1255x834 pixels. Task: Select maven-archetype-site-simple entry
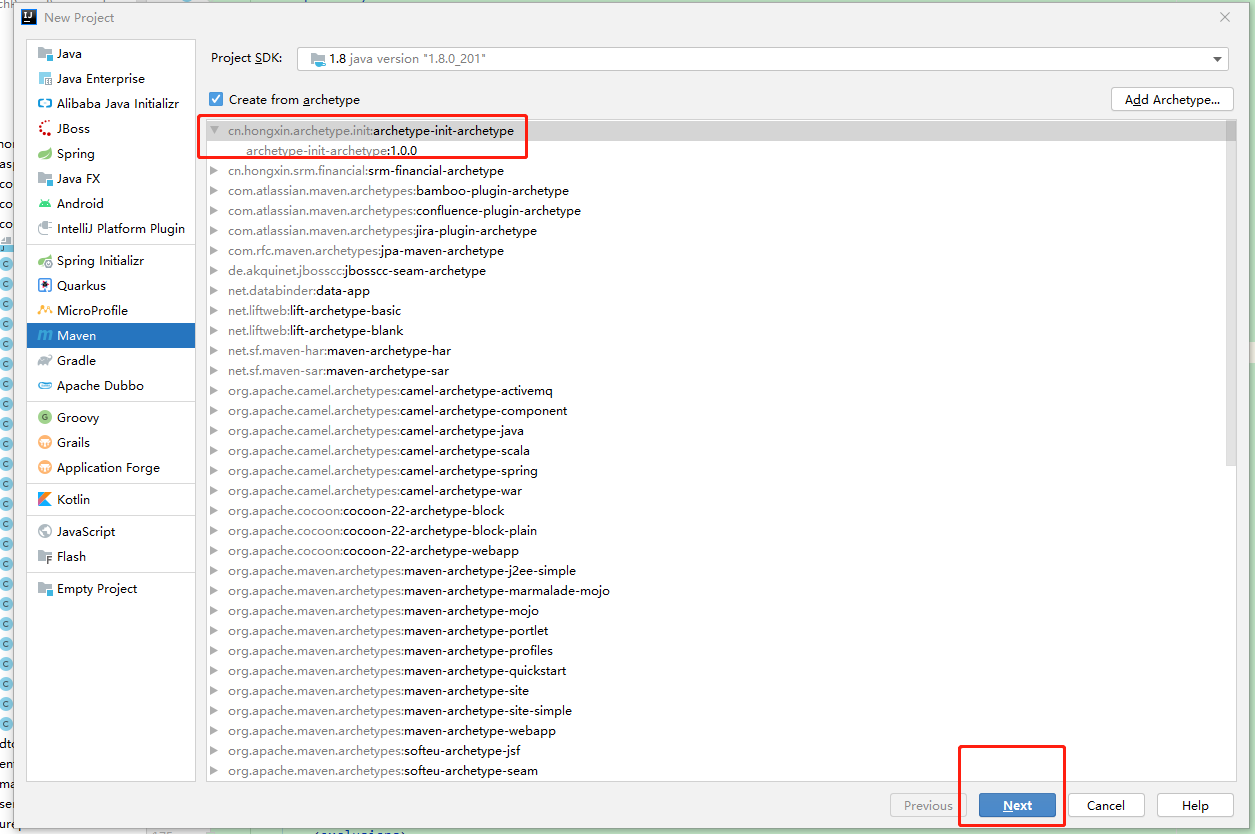pyautogui.click(x=399, y=711)
